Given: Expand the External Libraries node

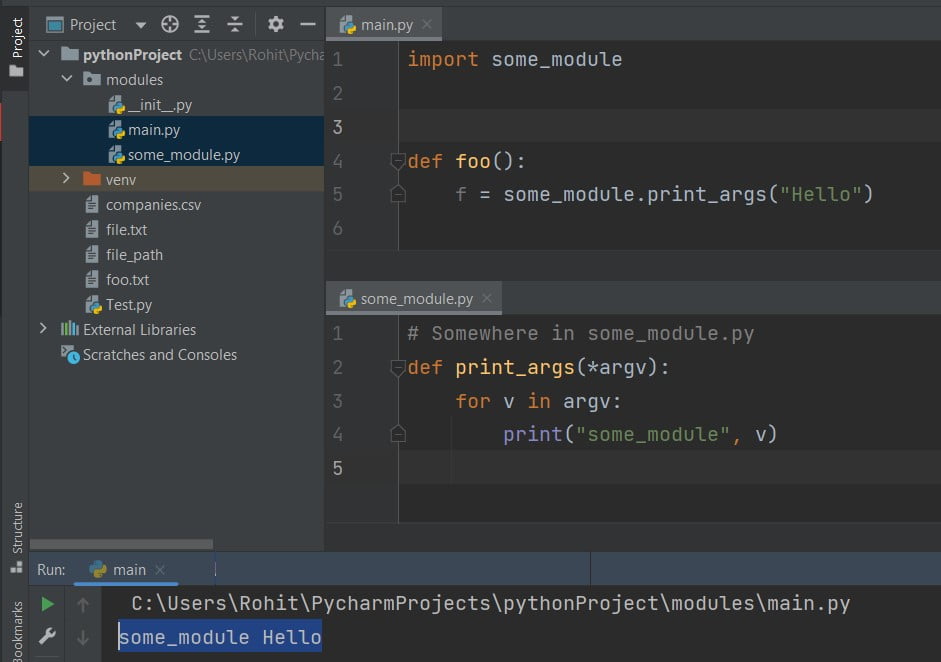Looking at the screenshot, I should coord(42,329).
